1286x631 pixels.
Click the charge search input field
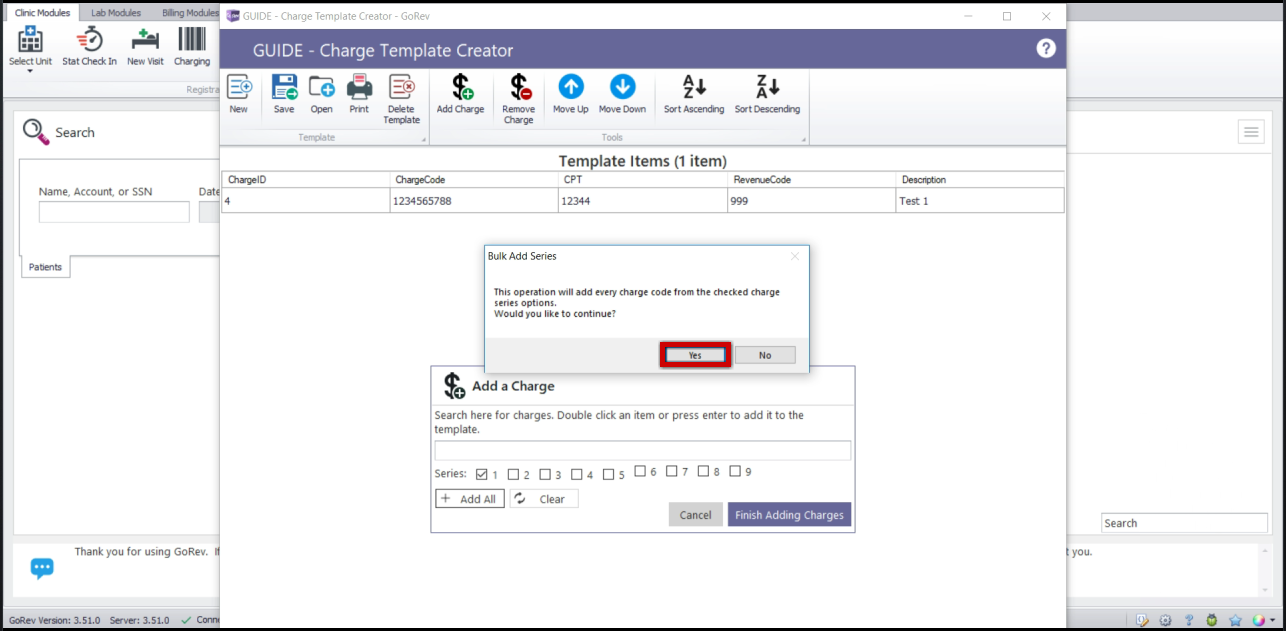[643, 451]
